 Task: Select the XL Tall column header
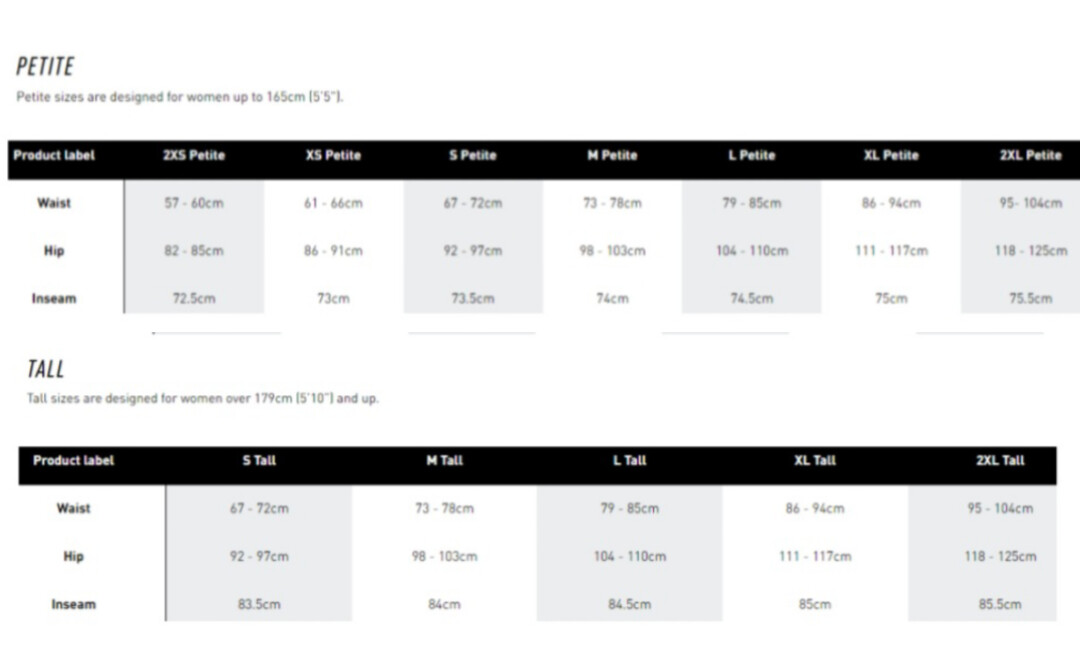coord(814,461)
